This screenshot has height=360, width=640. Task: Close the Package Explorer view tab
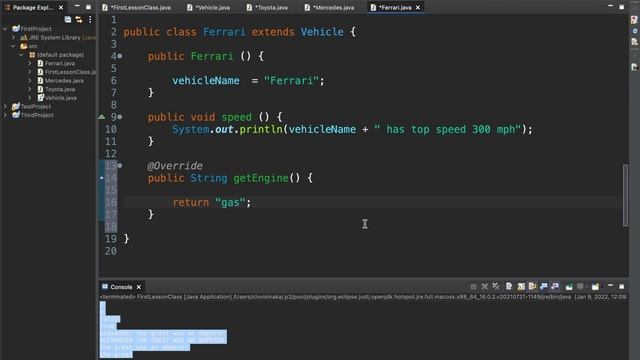pos(61,7)
